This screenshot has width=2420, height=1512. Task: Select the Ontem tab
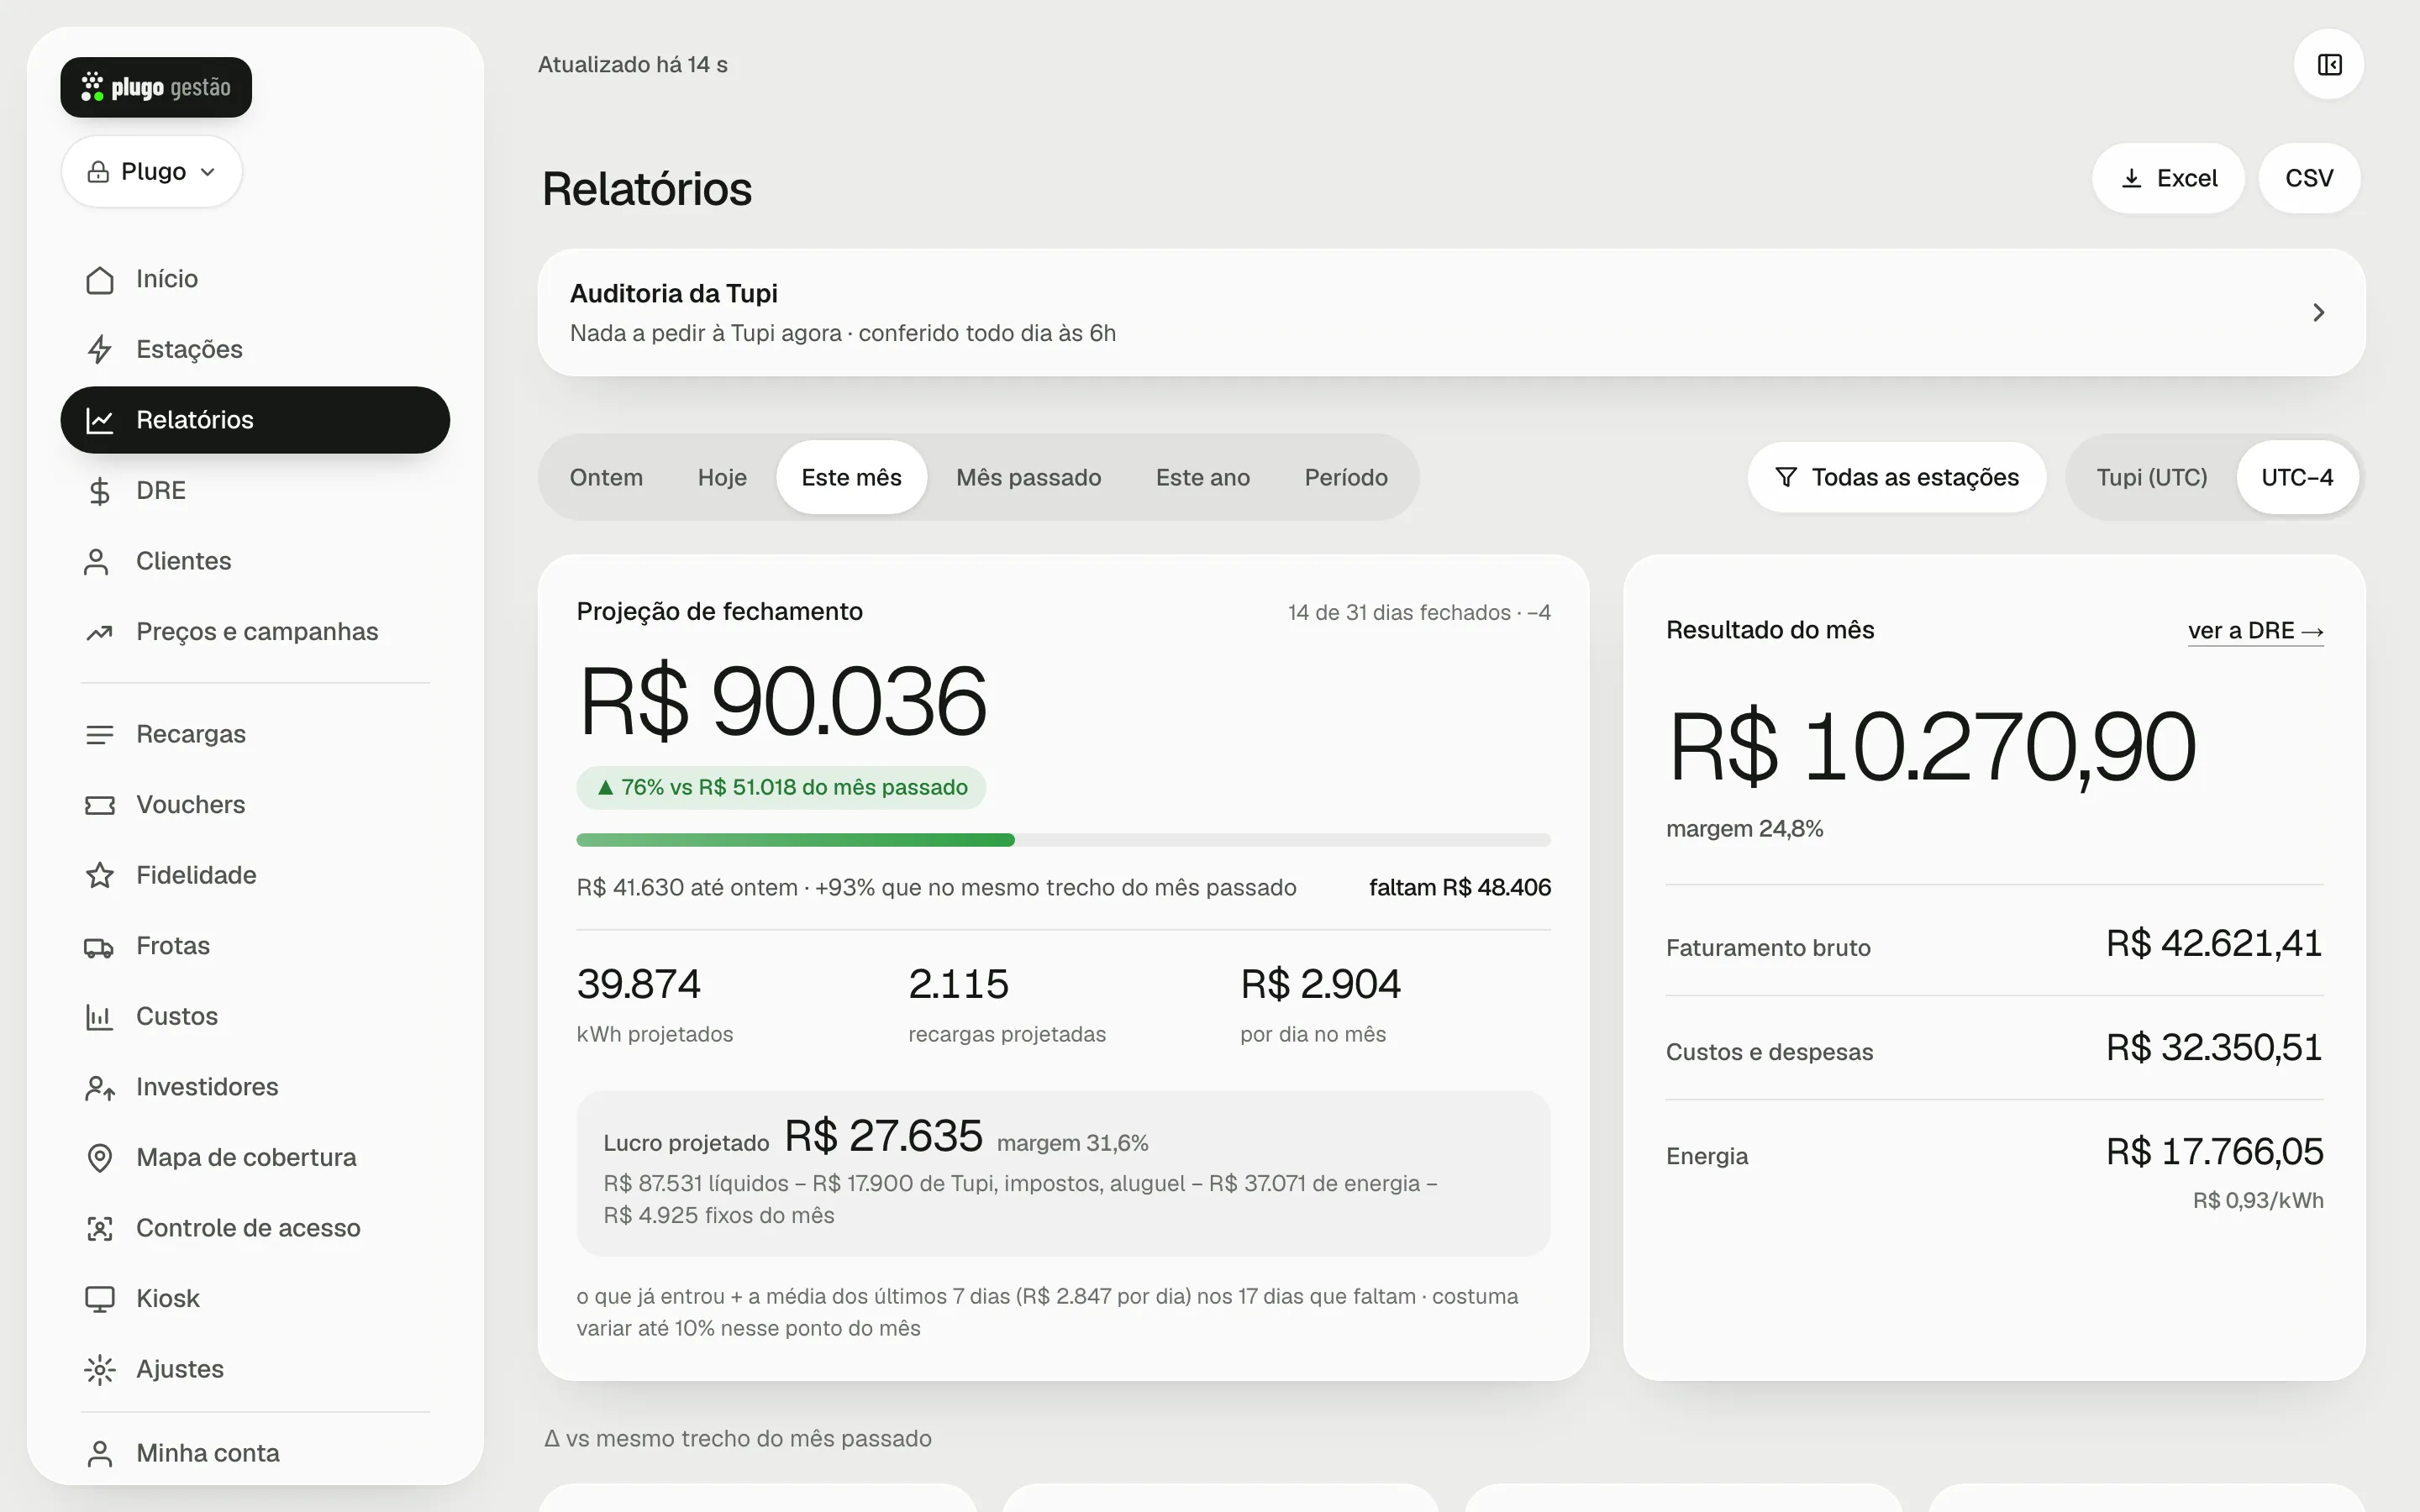(x=606, y=478)
